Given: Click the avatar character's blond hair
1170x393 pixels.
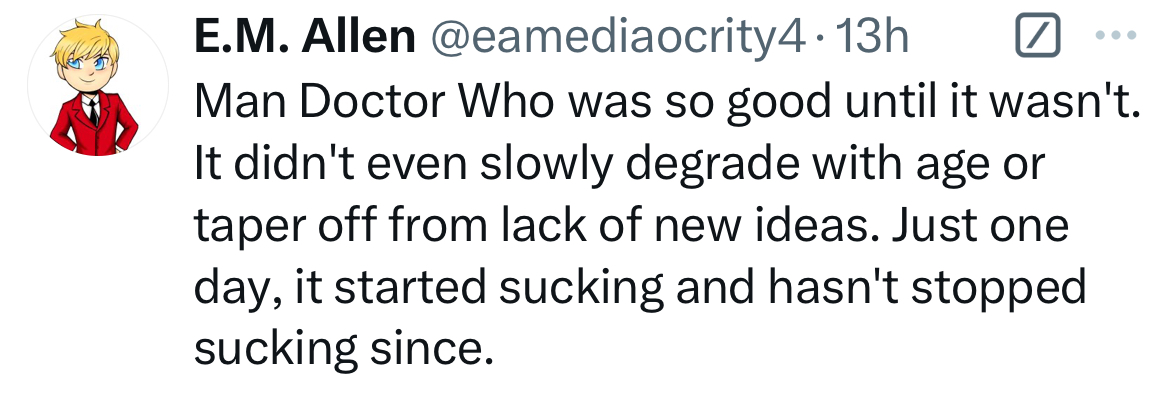Looking at the screenshot, I should pos(86,45).
